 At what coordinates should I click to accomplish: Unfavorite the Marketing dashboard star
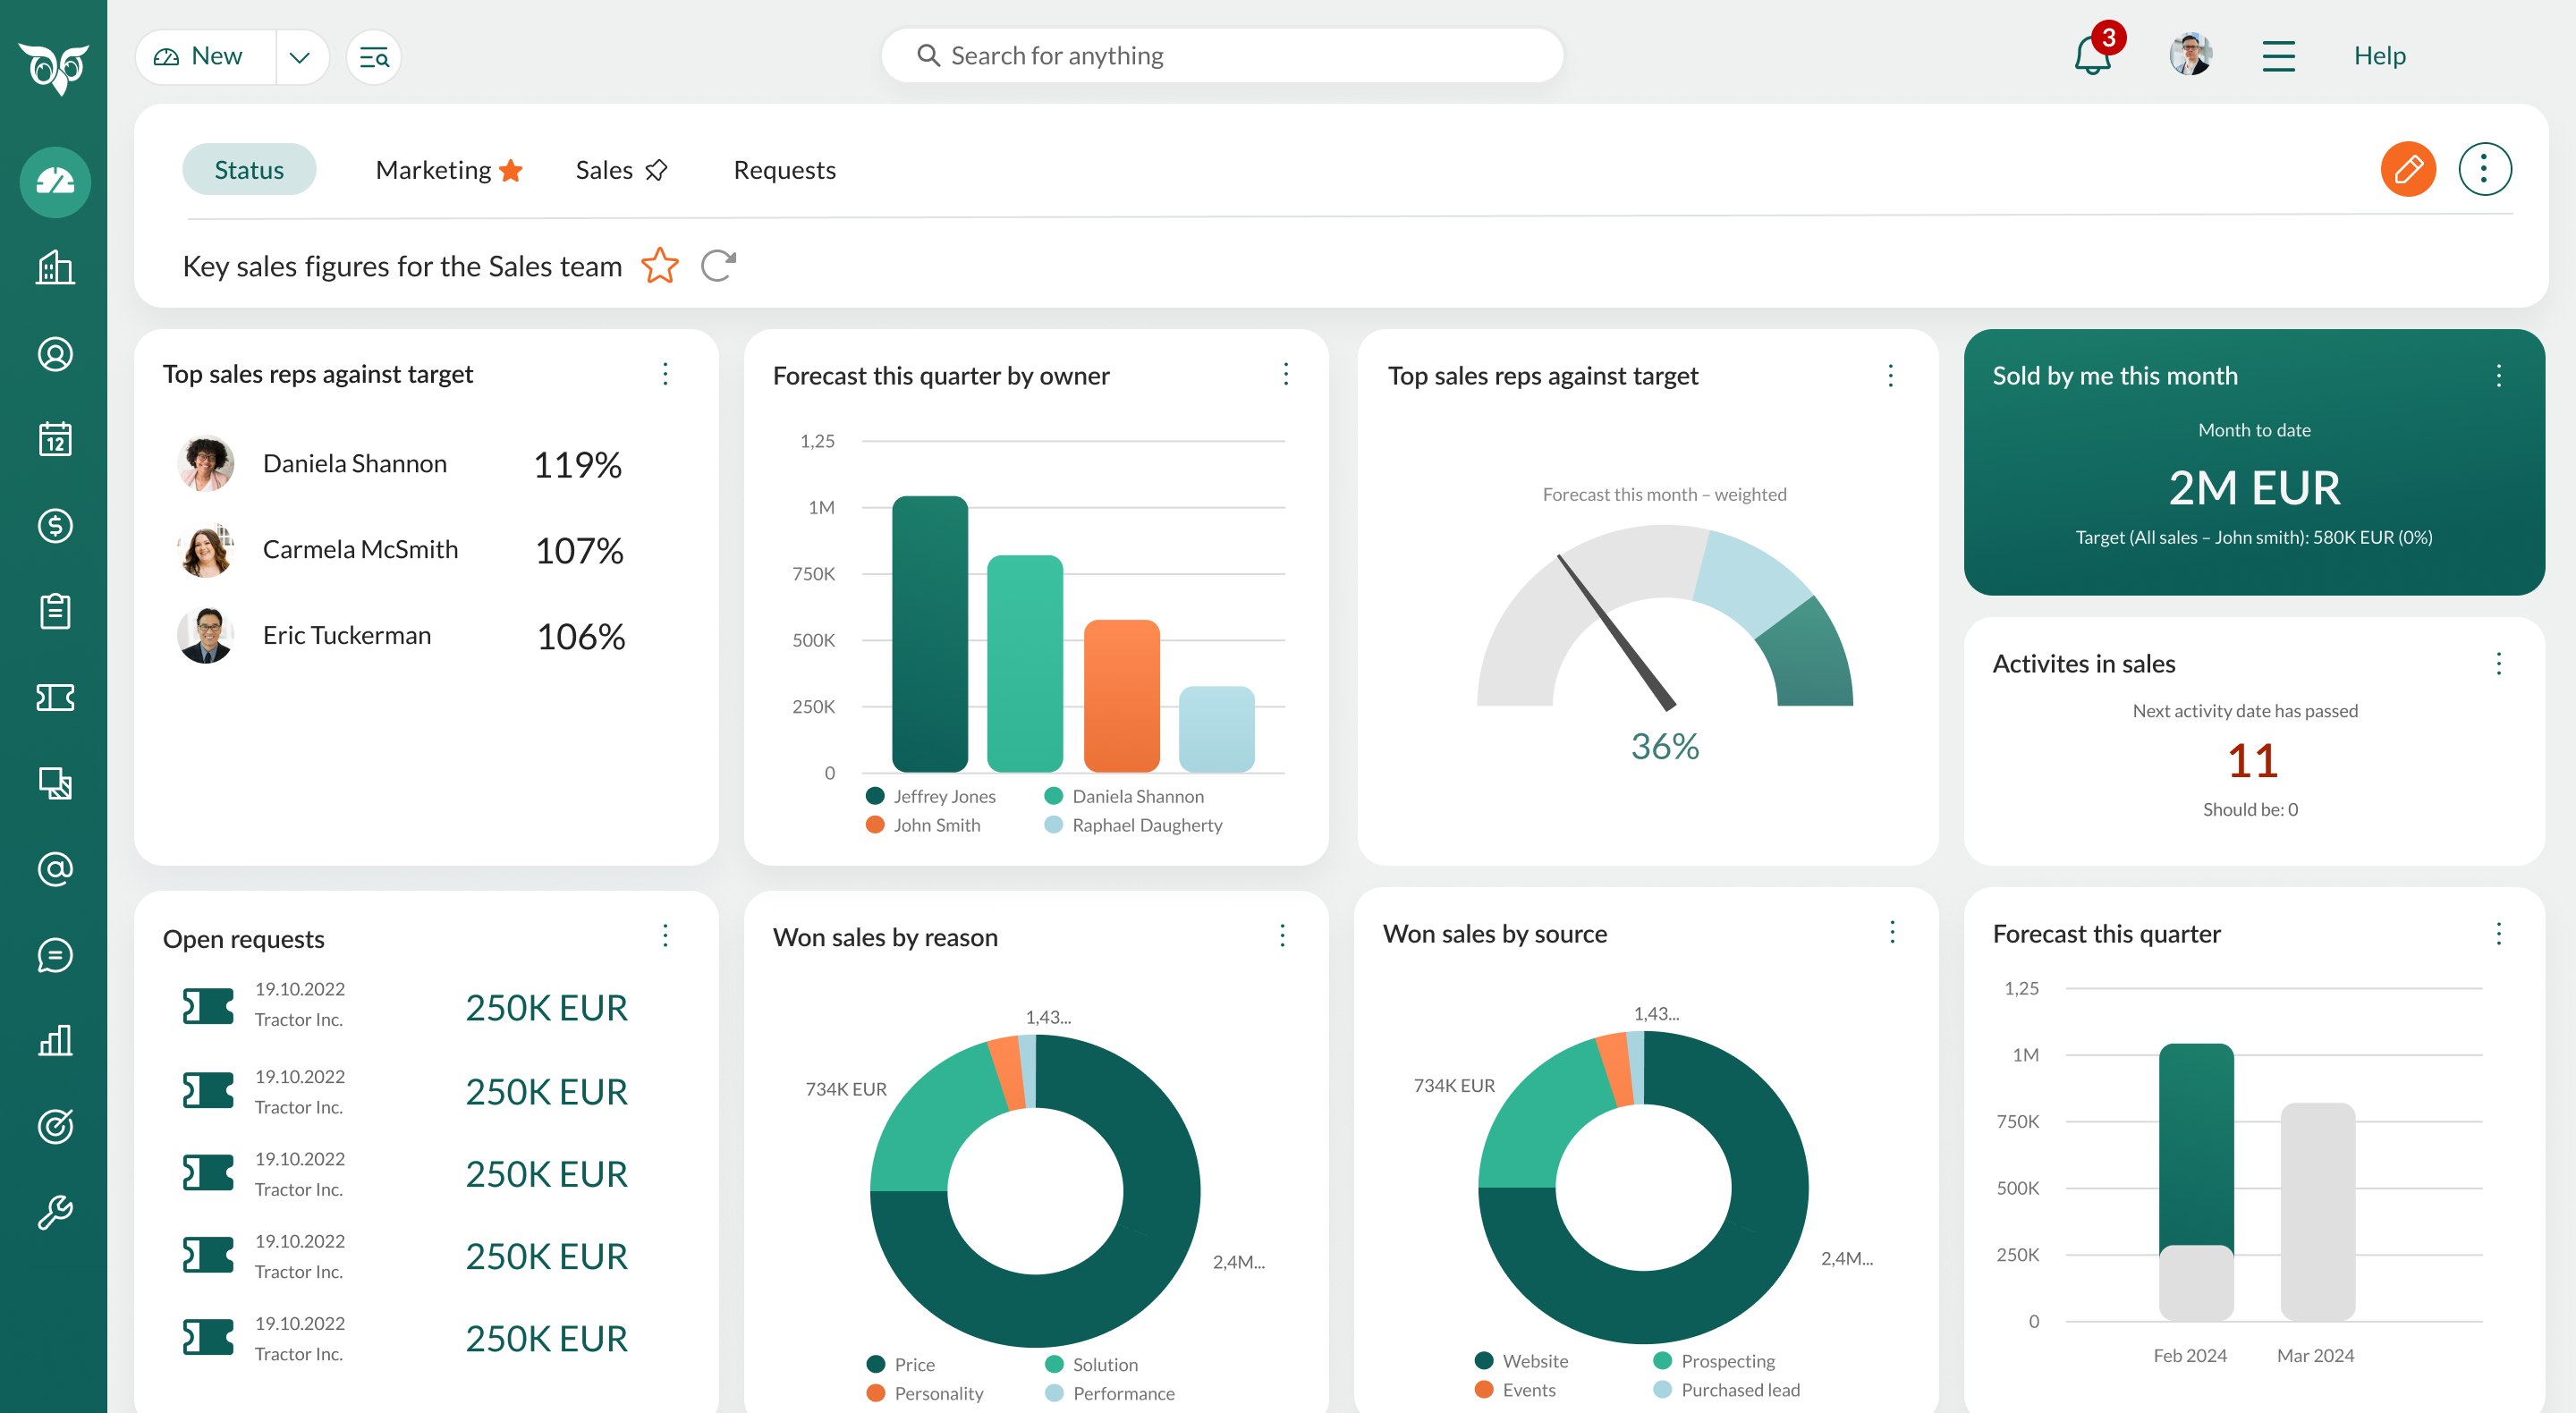pyautogui.click(x=511, y=169)
